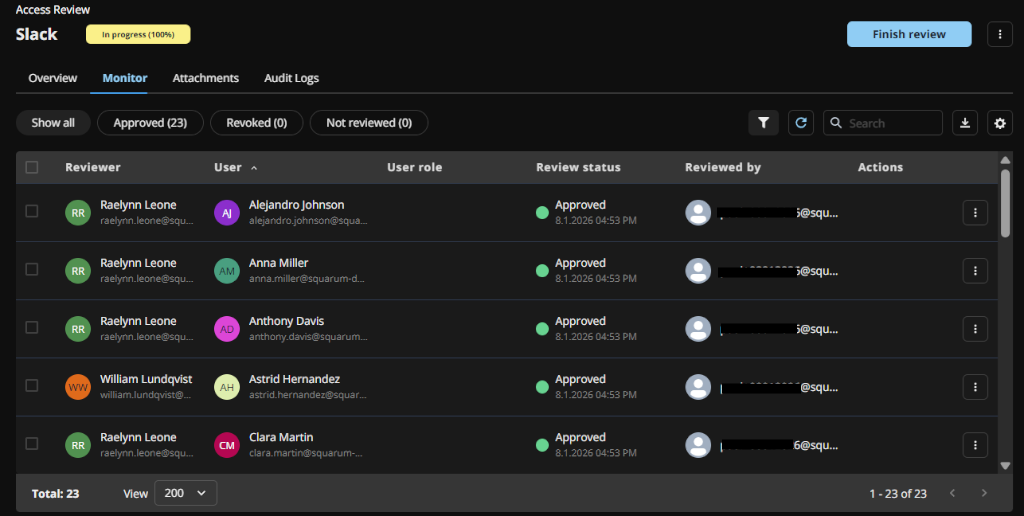This screenshot has width=1024, height=516.
Task: Click the Slack review title
Action: pyautogui.click(x=37, y=34)
